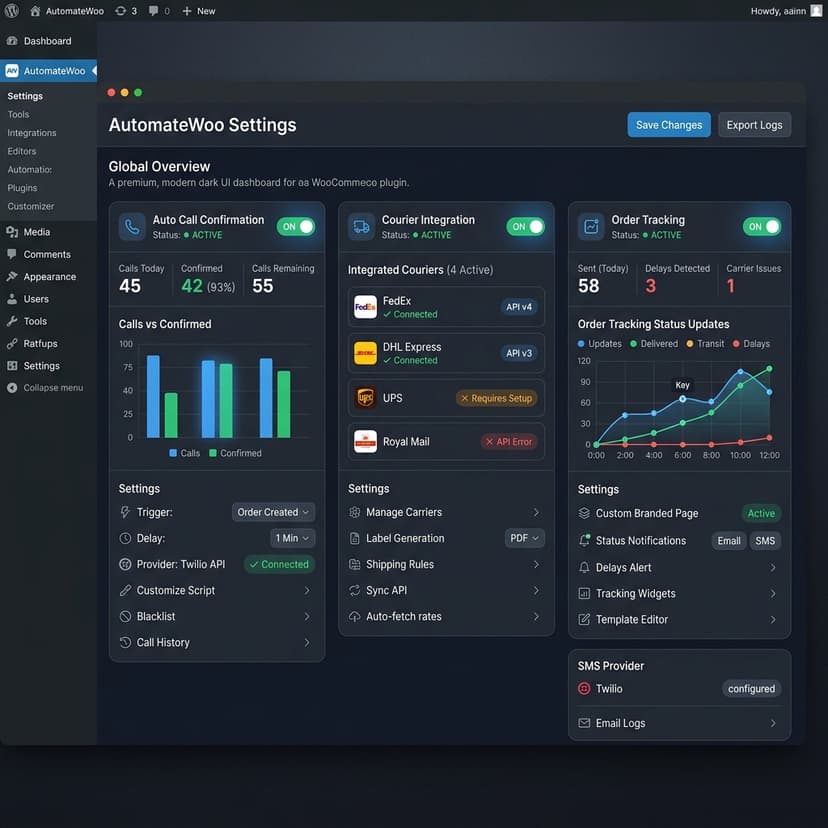
Task: Expand the Delays Alert chevron
Action: pyautogui.click(x=773, y=567)
